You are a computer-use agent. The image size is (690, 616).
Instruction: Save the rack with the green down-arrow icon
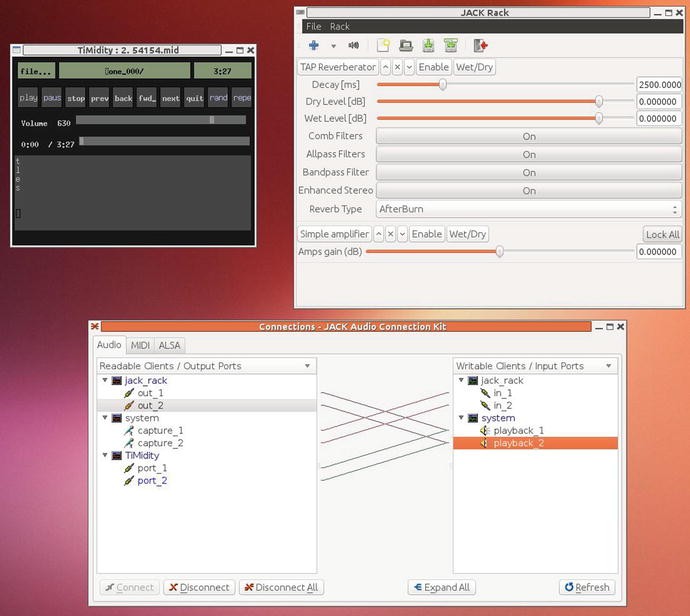(428, 45)
